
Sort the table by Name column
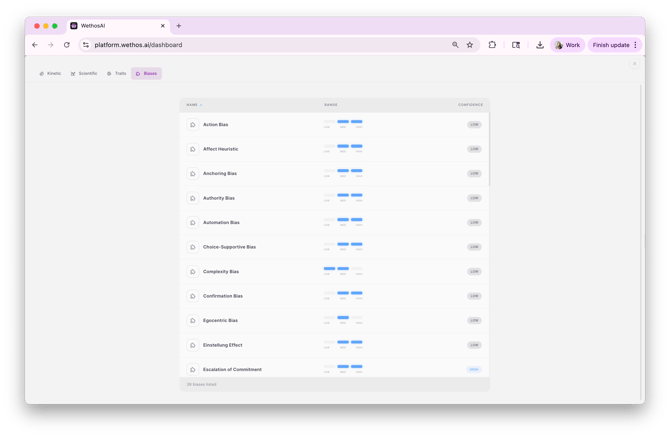tap(193, 104)
